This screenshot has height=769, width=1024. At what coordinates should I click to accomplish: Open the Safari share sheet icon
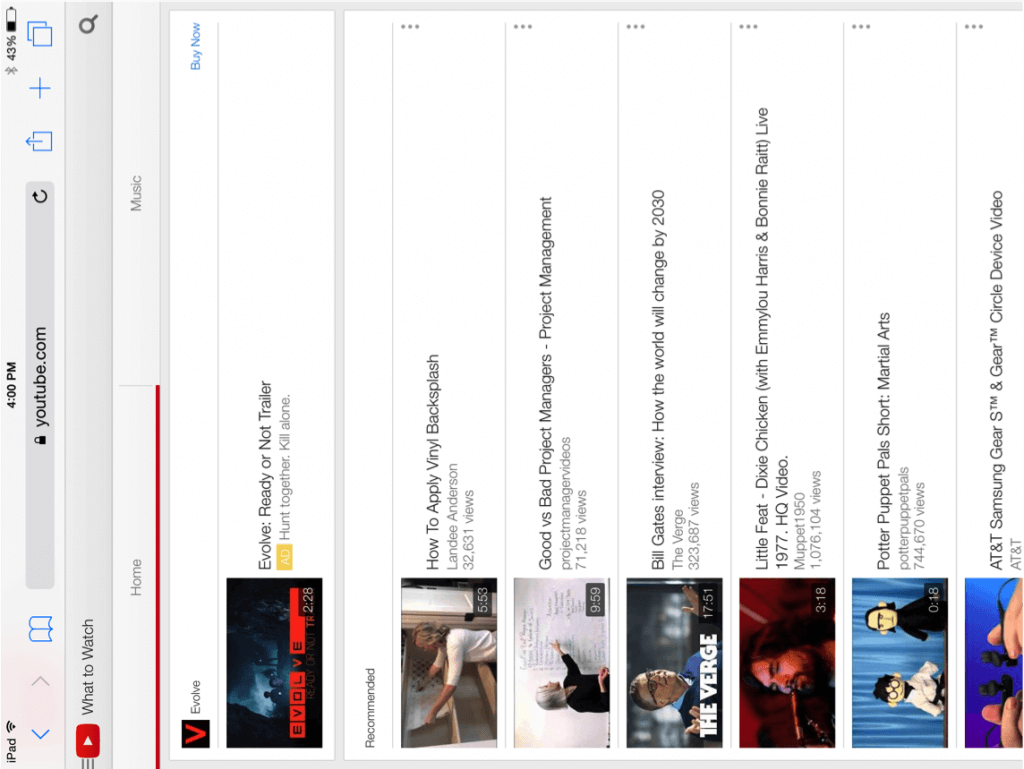tap(40, 141)
